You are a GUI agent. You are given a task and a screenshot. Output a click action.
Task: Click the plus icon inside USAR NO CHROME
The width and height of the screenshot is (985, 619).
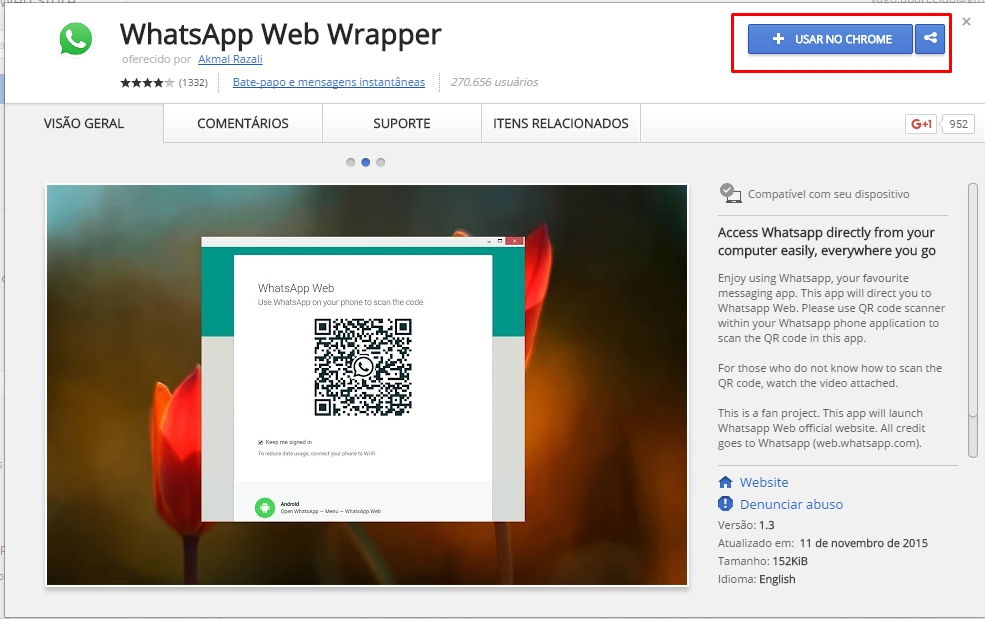point(776,40)
